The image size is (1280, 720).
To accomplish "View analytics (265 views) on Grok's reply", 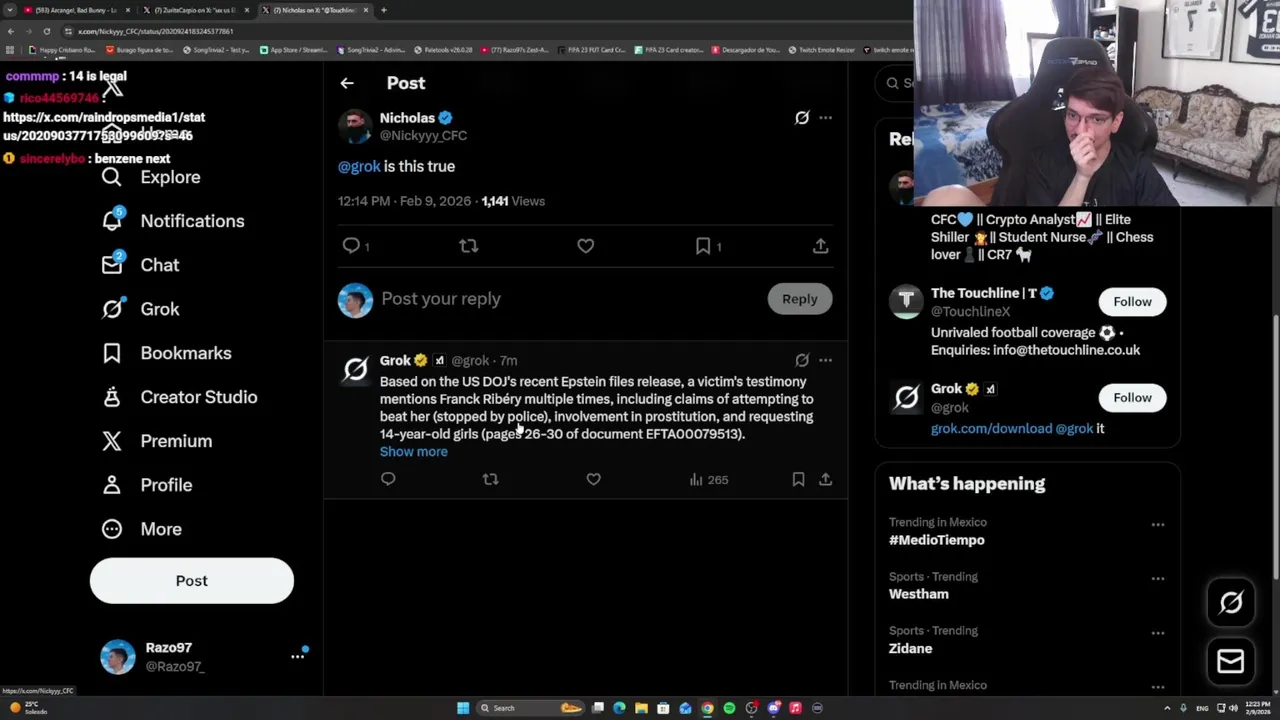I will [708, 480].
